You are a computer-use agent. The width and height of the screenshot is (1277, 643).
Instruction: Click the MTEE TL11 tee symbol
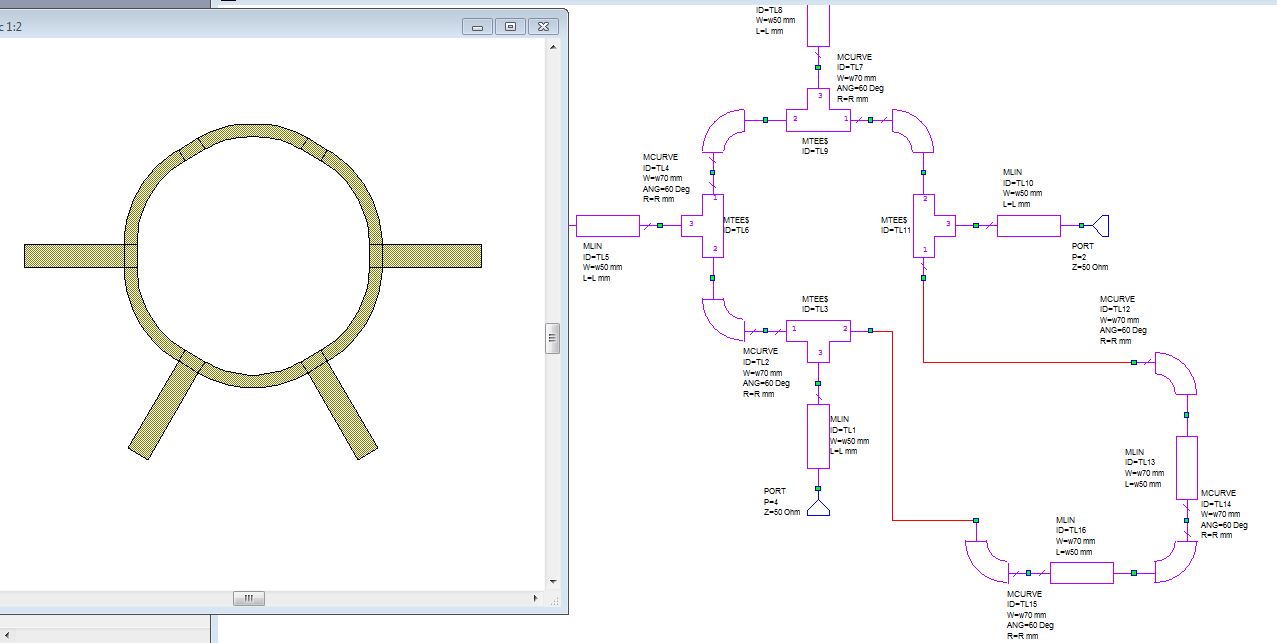[x=923, y=225]
